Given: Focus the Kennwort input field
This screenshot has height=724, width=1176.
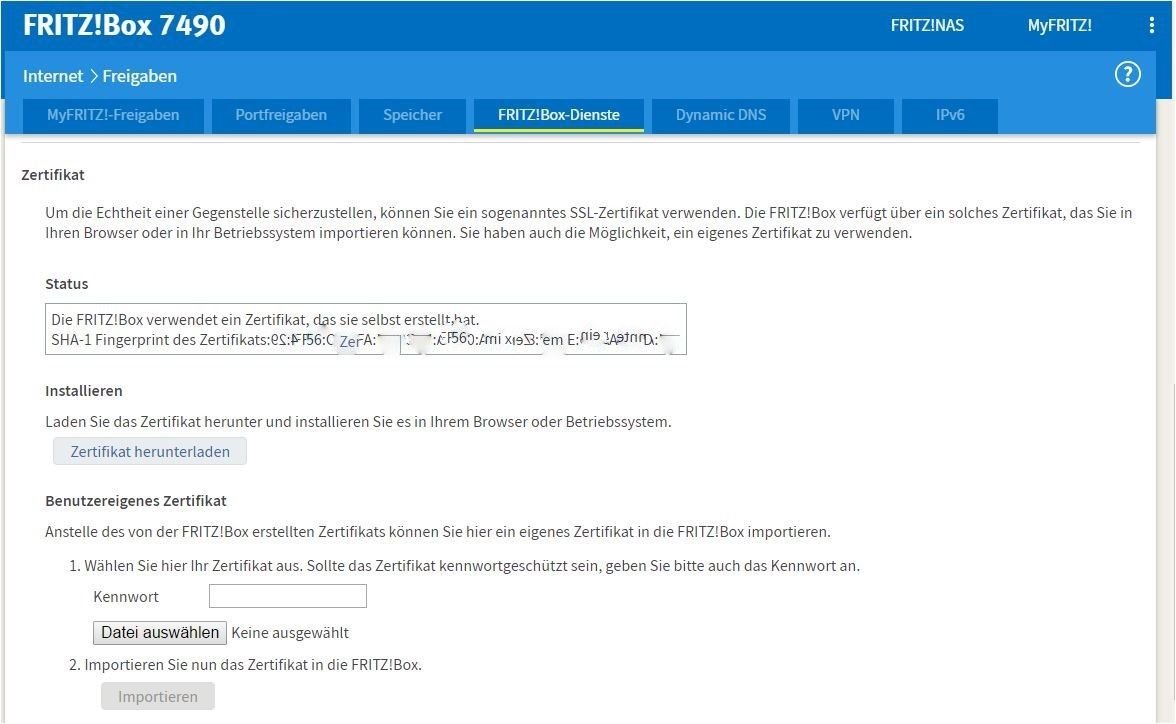Looking at the screenshot, I should (288, 596).
